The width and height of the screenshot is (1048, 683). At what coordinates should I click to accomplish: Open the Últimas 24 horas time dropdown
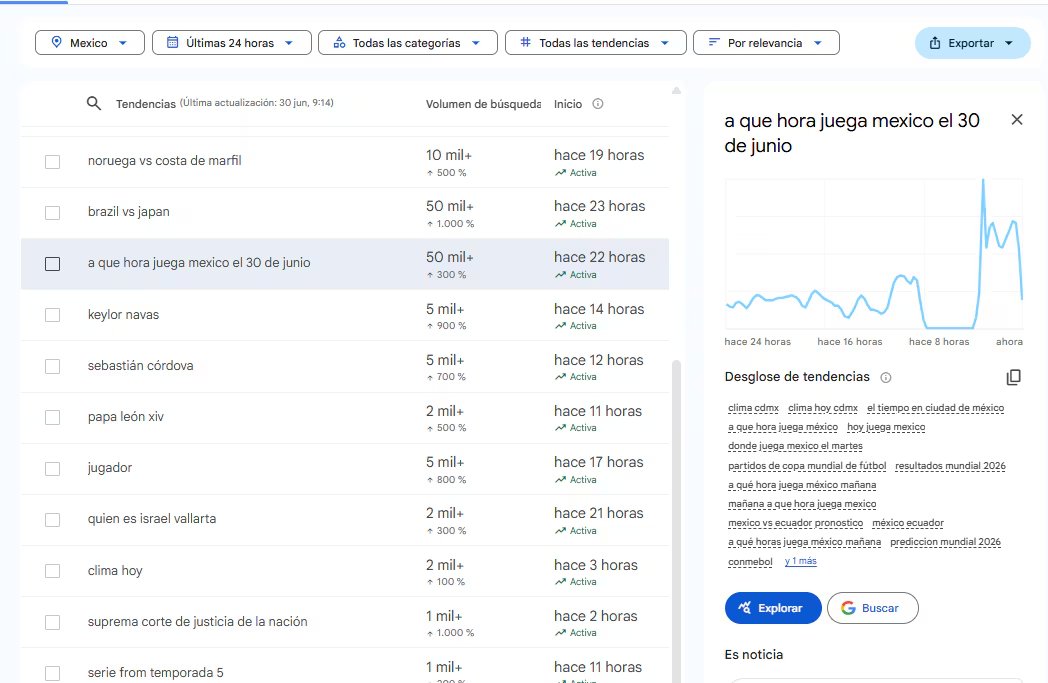coord(231,43)
